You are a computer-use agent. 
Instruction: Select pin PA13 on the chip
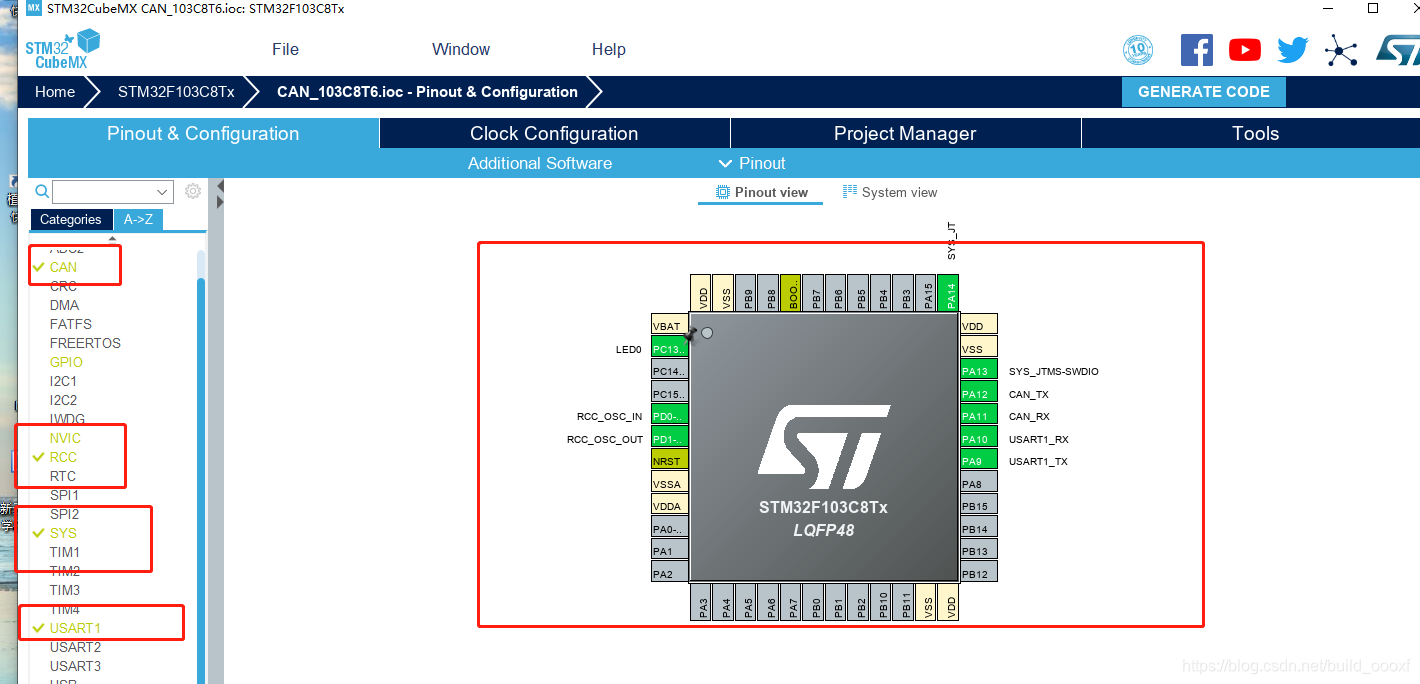(979, 371)
